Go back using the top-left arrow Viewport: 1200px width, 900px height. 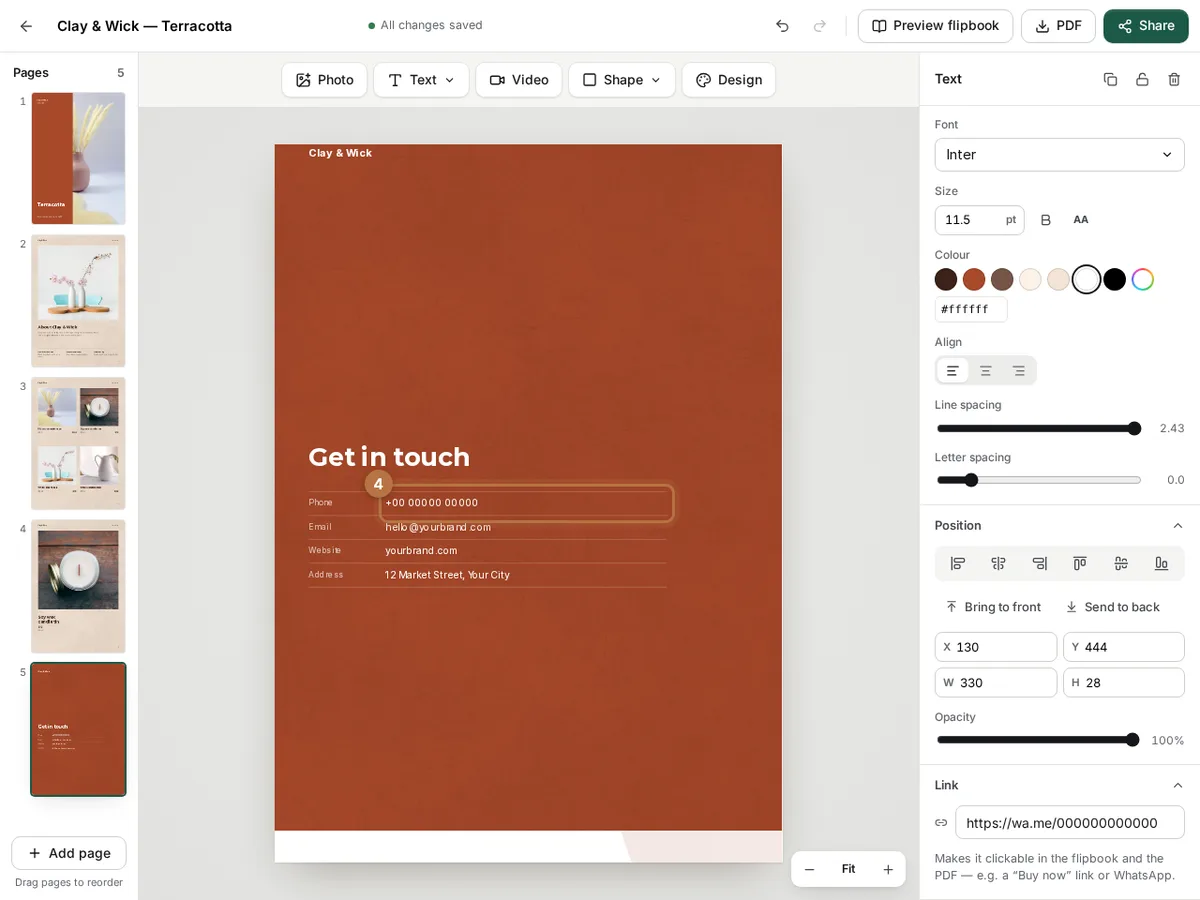click(x=26, y=26)
